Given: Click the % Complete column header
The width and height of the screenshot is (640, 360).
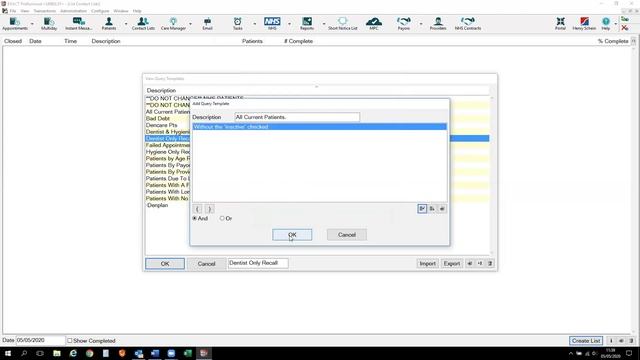Looking at the screenshot, I should 613,41.
